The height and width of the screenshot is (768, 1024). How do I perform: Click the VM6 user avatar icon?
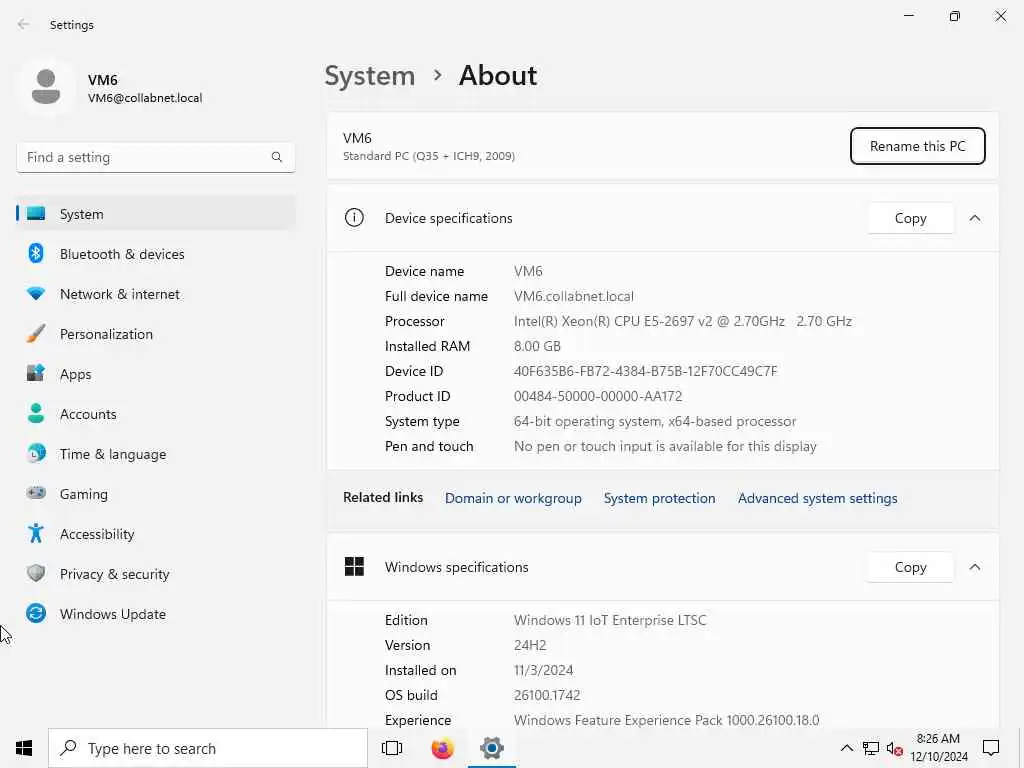coord(46,87)
